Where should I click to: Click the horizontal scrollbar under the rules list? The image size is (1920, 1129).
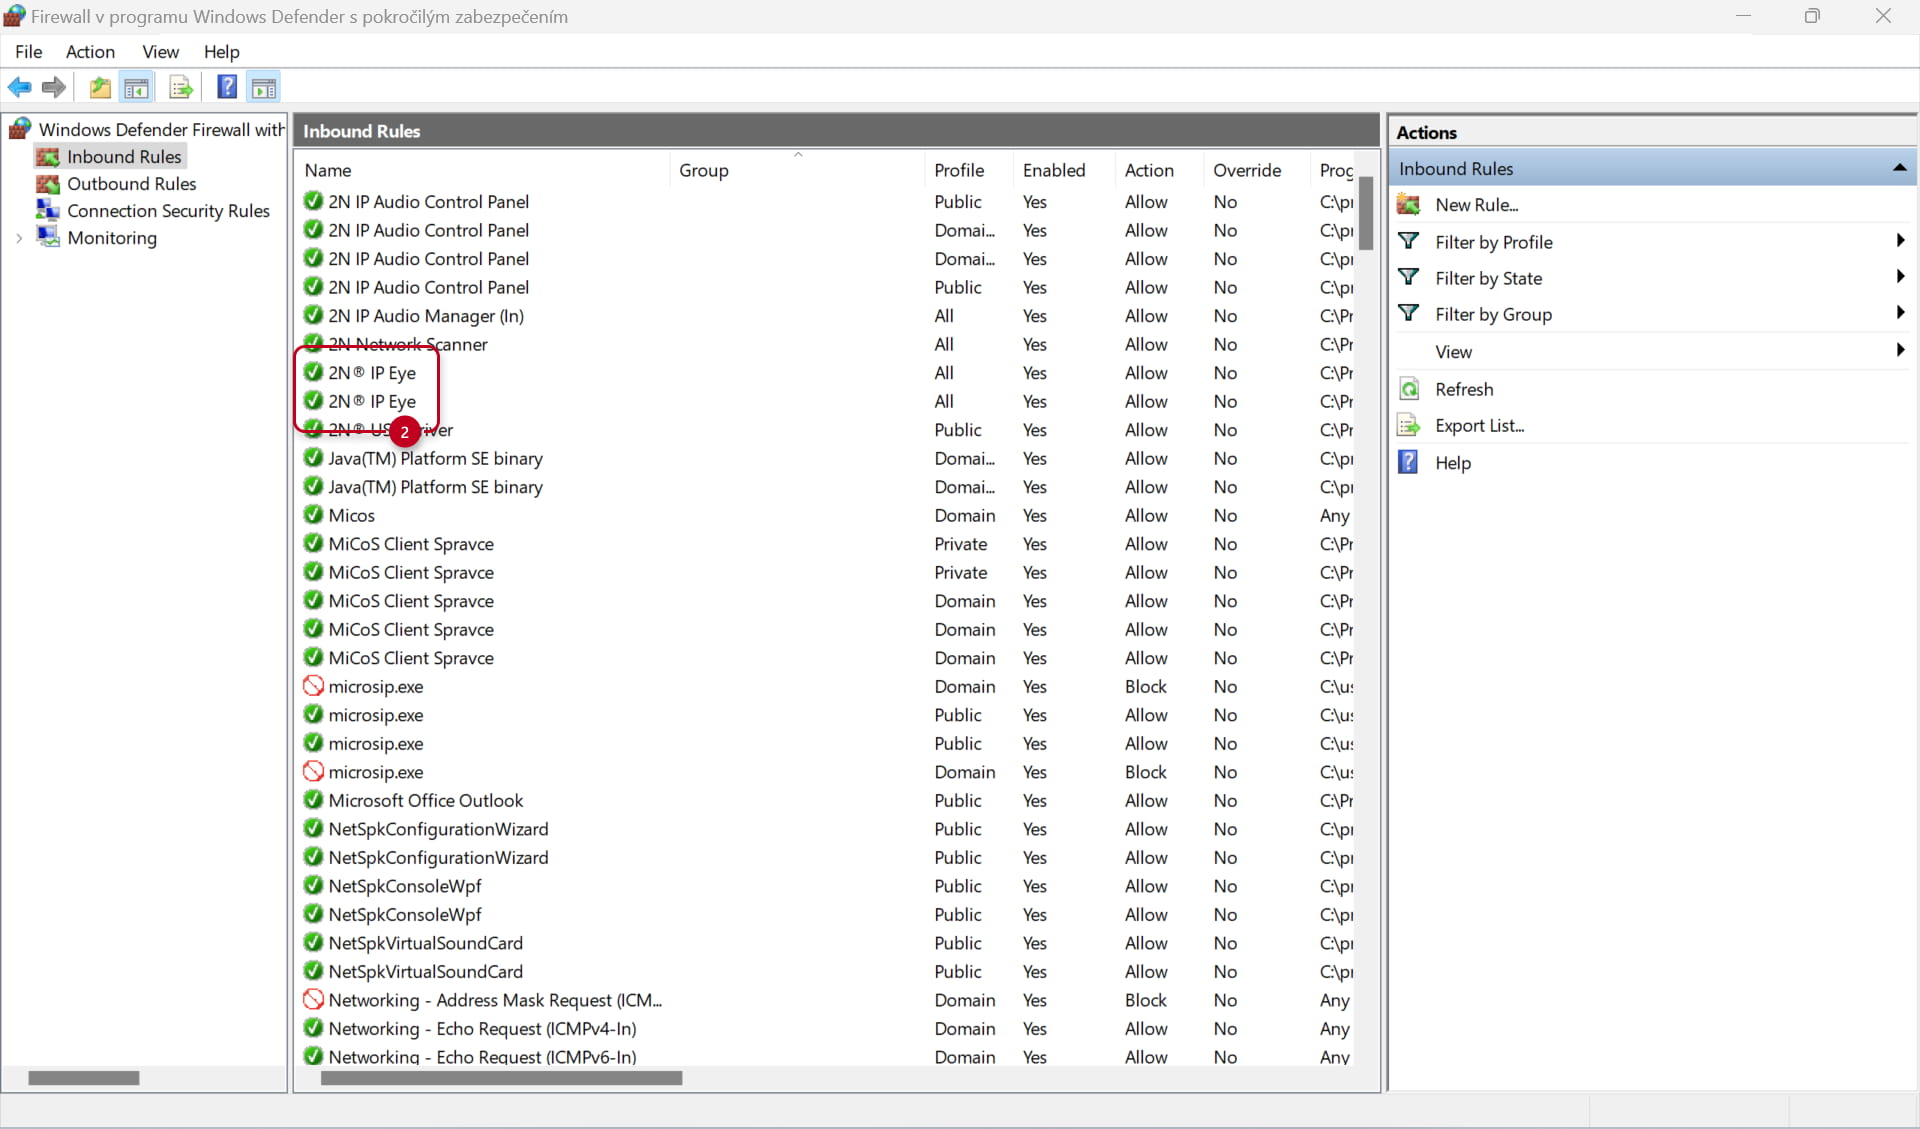(501, 1078)
